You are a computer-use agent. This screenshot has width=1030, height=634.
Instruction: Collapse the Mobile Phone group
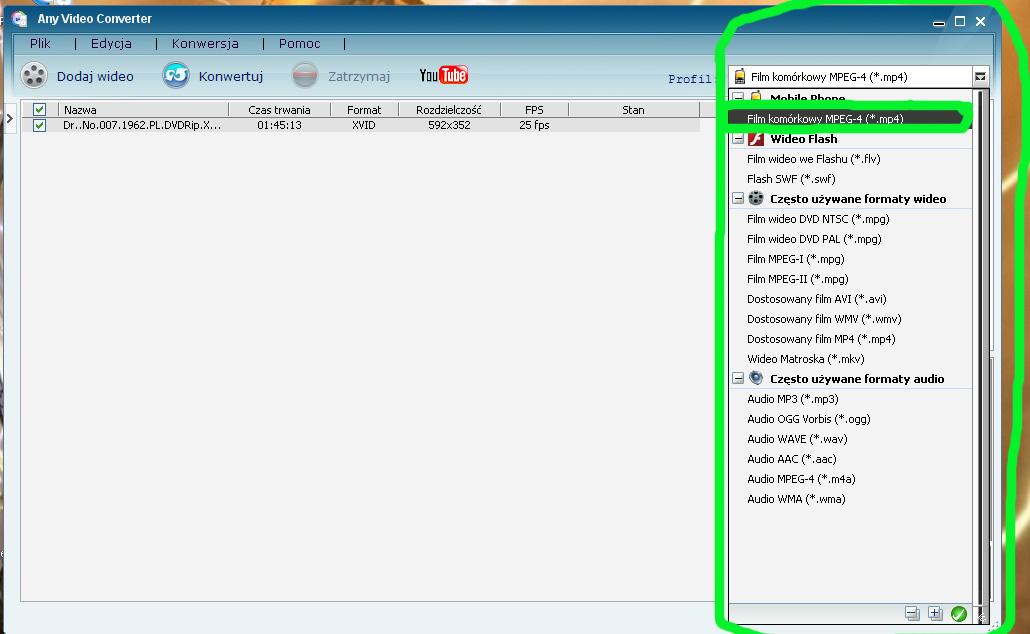click(738, 99)
